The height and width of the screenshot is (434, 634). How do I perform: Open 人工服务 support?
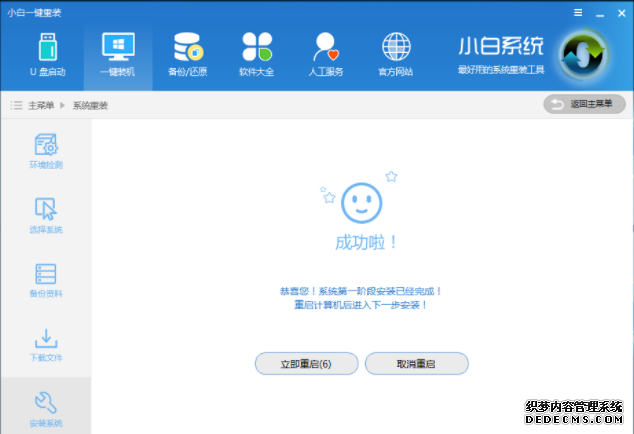coord(326,55)
